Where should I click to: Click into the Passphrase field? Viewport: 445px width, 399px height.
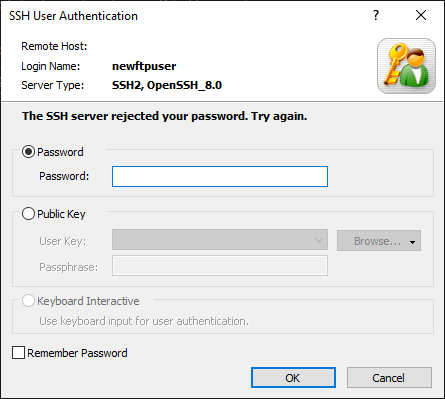click(220, 266)
